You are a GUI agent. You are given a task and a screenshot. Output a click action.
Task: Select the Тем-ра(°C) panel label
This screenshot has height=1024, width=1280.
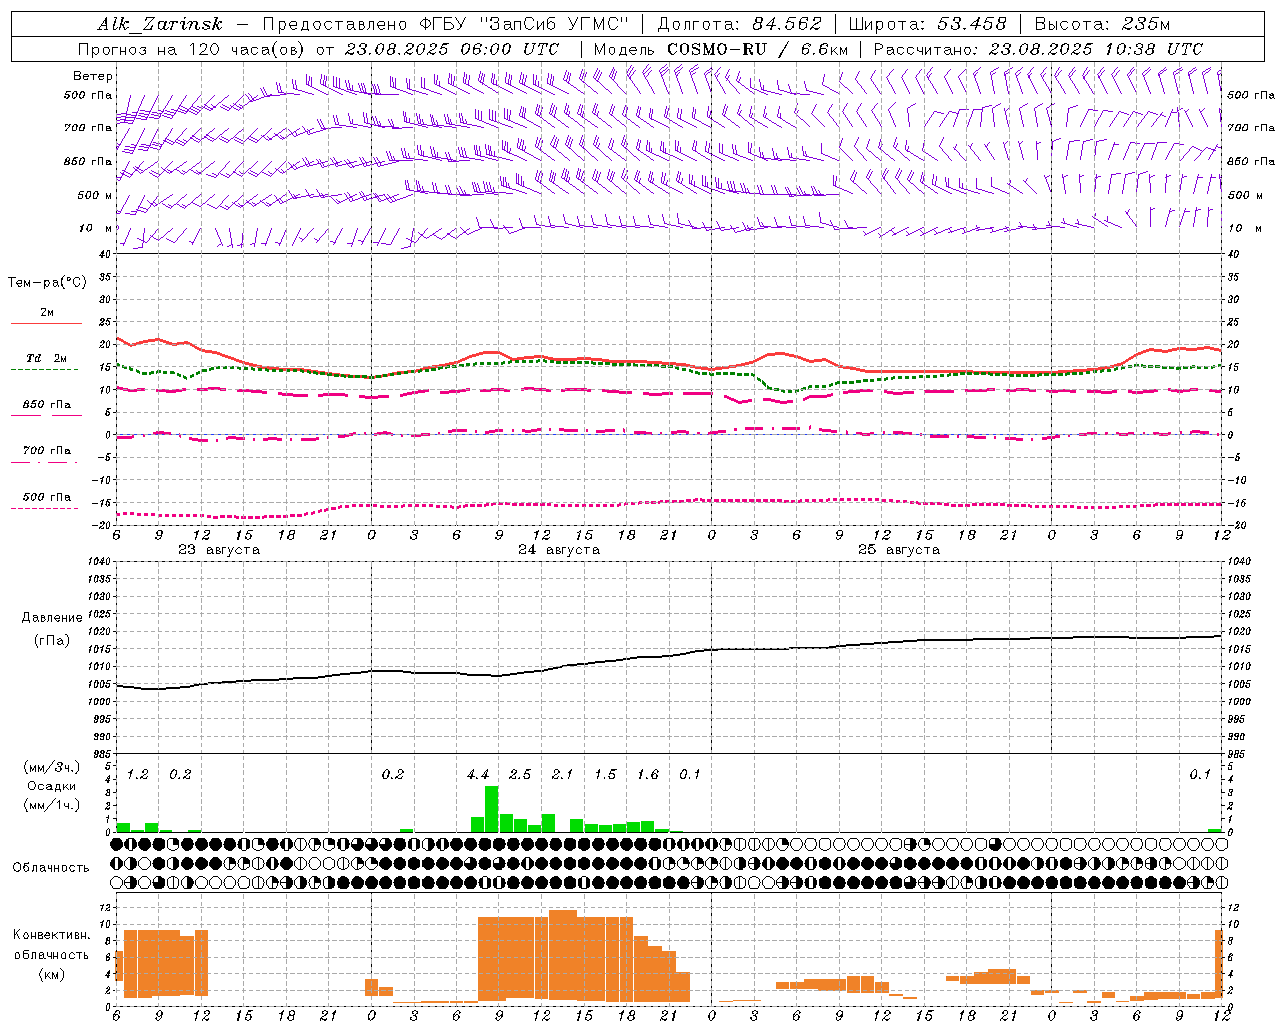coord(47,283)
